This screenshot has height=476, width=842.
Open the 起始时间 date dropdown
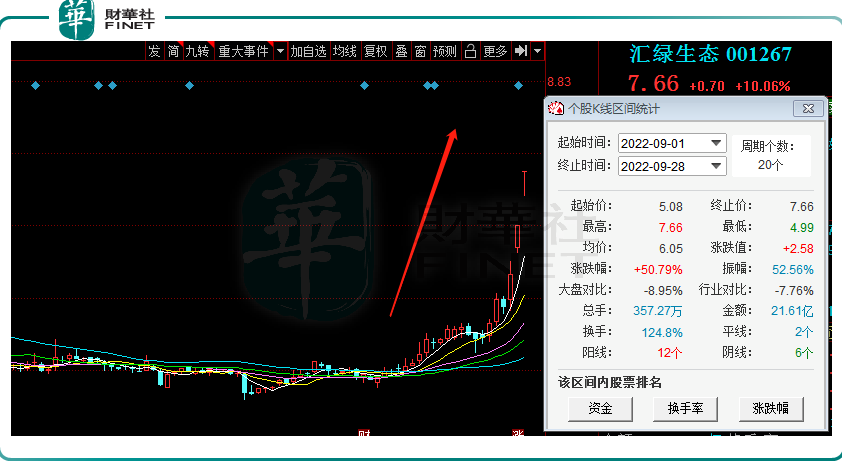(715, 143)
